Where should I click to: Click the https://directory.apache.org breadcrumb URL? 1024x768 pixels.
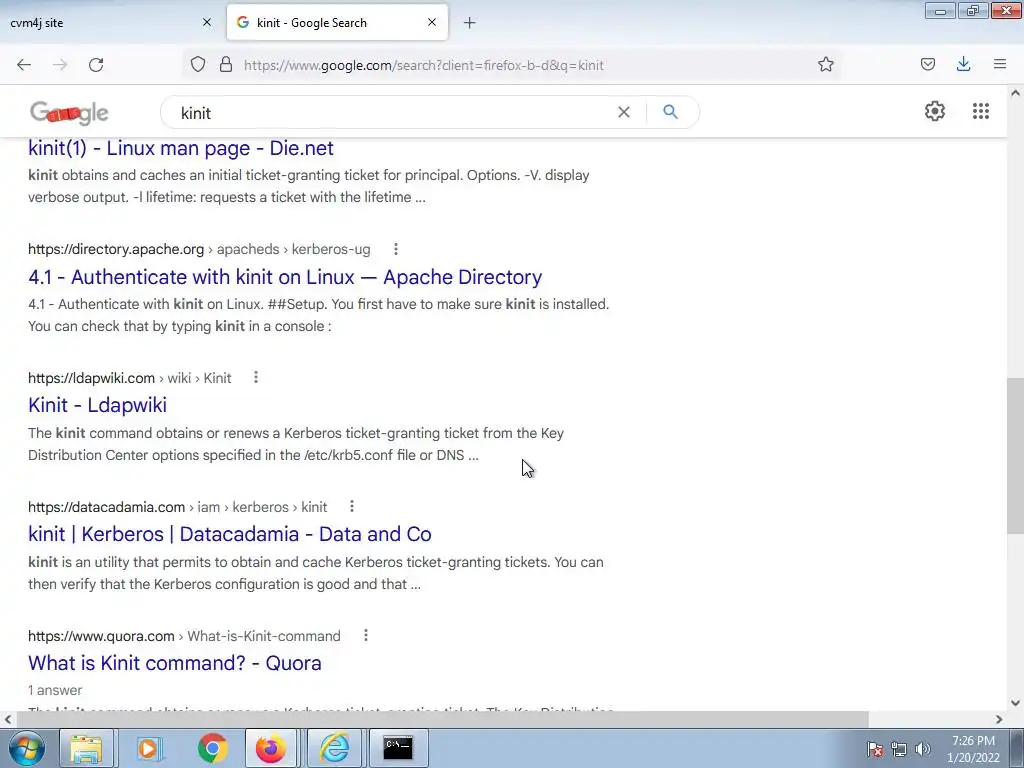[x=116, y=249]
